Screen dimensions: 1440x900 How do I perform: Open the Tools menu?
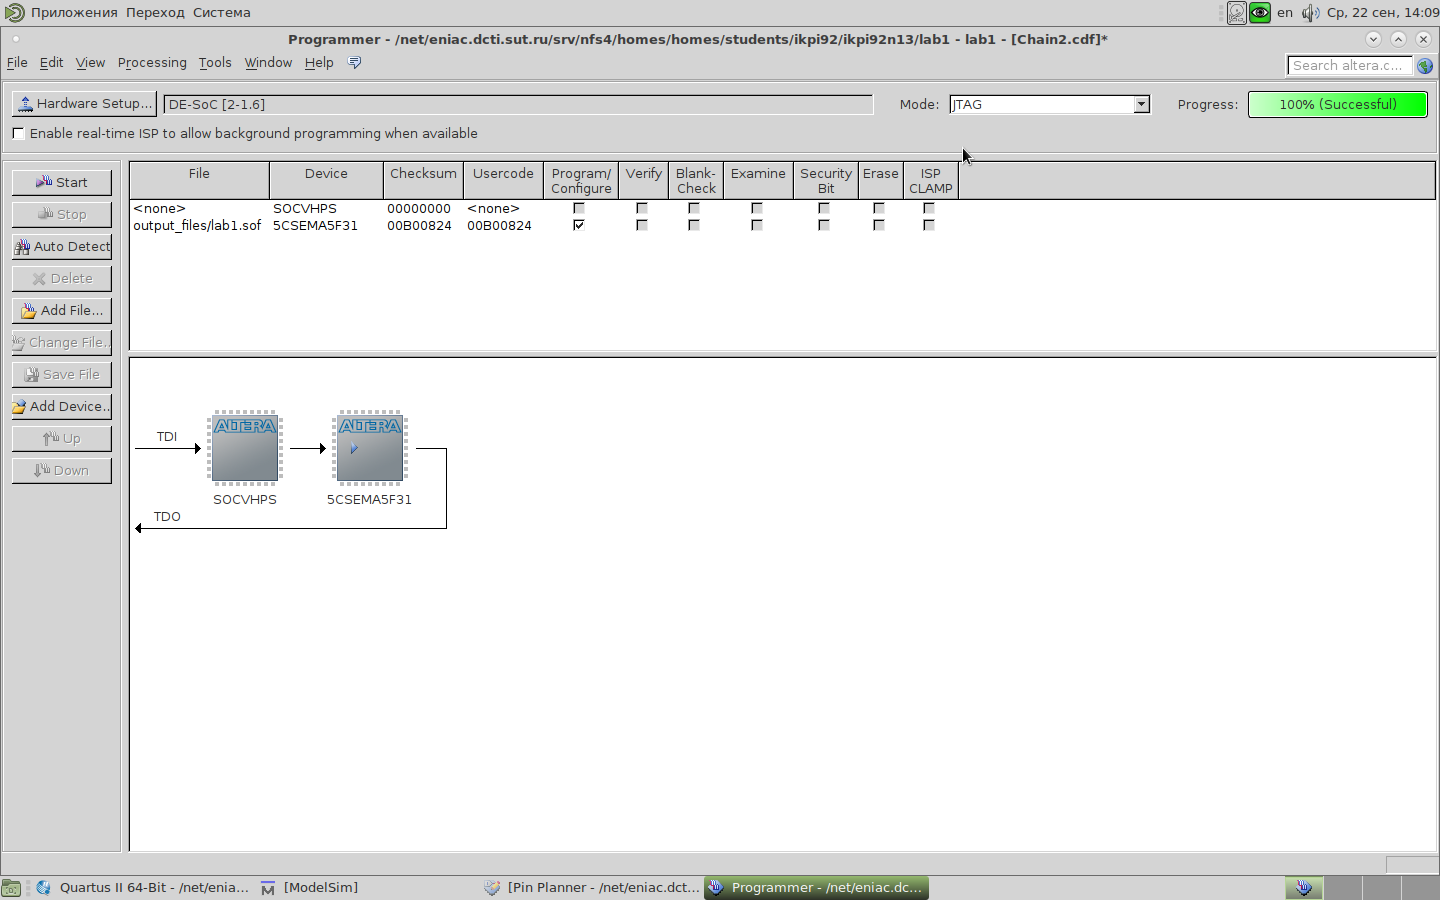215,62
